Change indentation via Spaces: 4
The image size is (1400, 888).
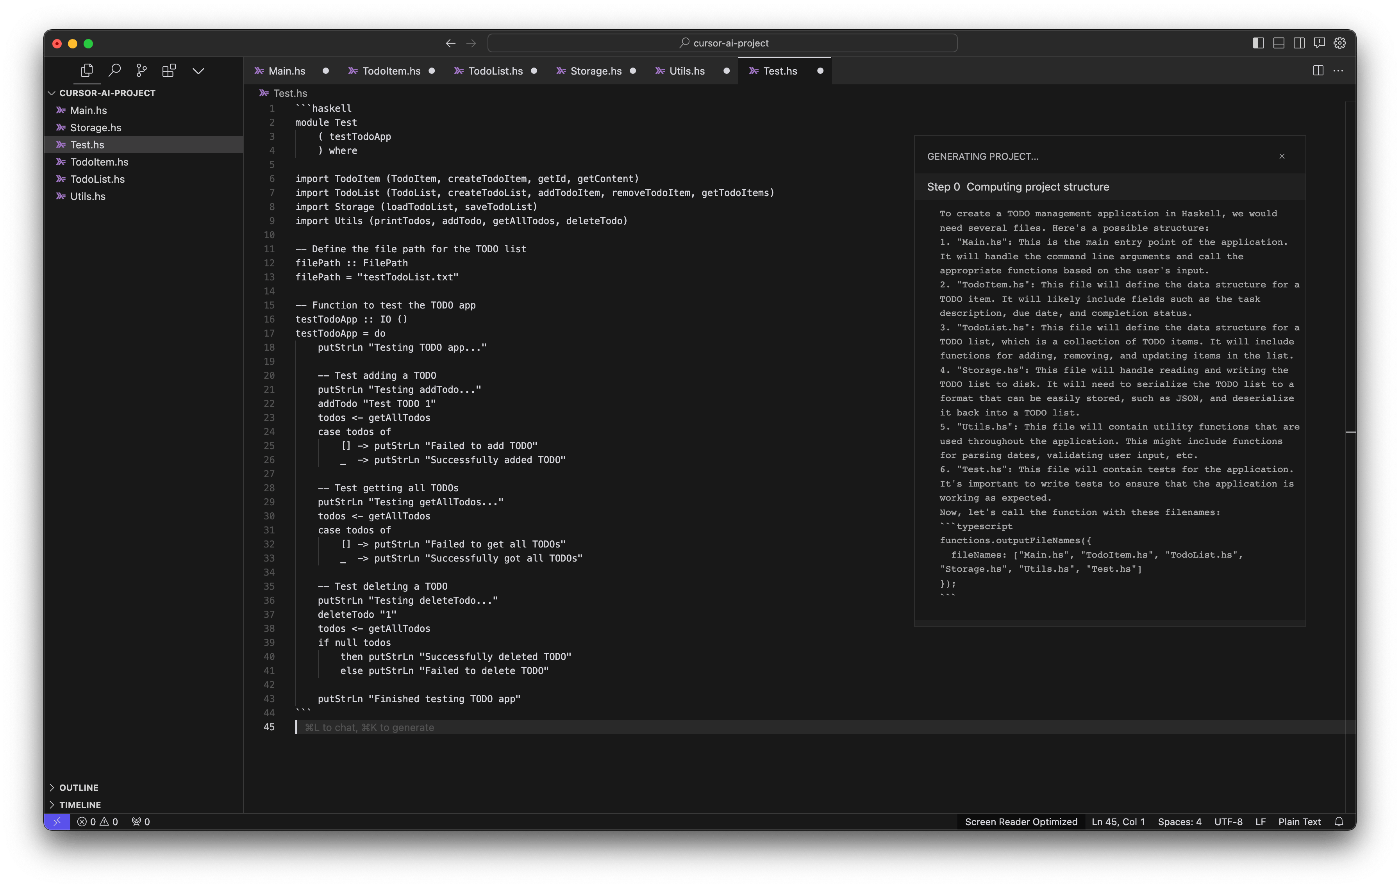(1180, 822)
